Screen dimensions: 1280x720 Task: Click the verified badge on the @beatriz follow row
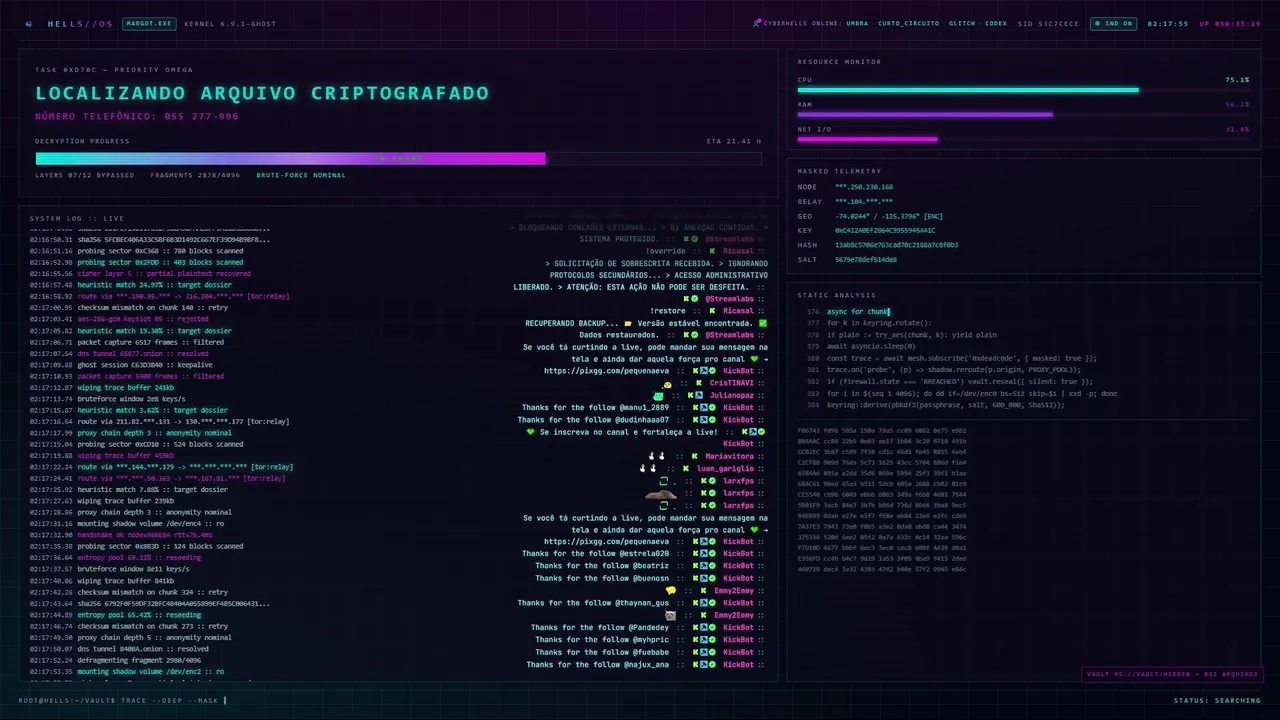click(x=712, y=566)
